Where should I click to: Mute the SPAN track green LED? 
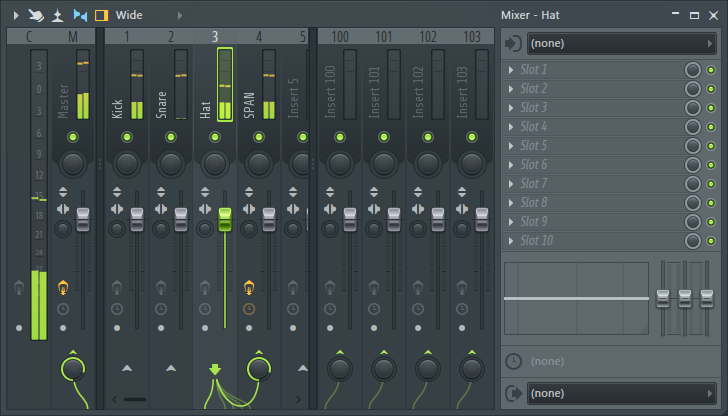(259, 137)
